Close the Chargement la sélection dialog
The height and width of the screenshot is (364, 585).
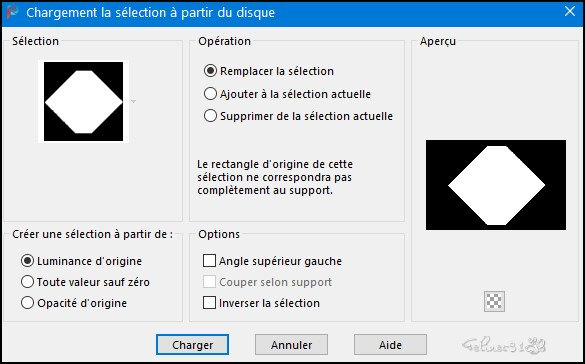569,12
